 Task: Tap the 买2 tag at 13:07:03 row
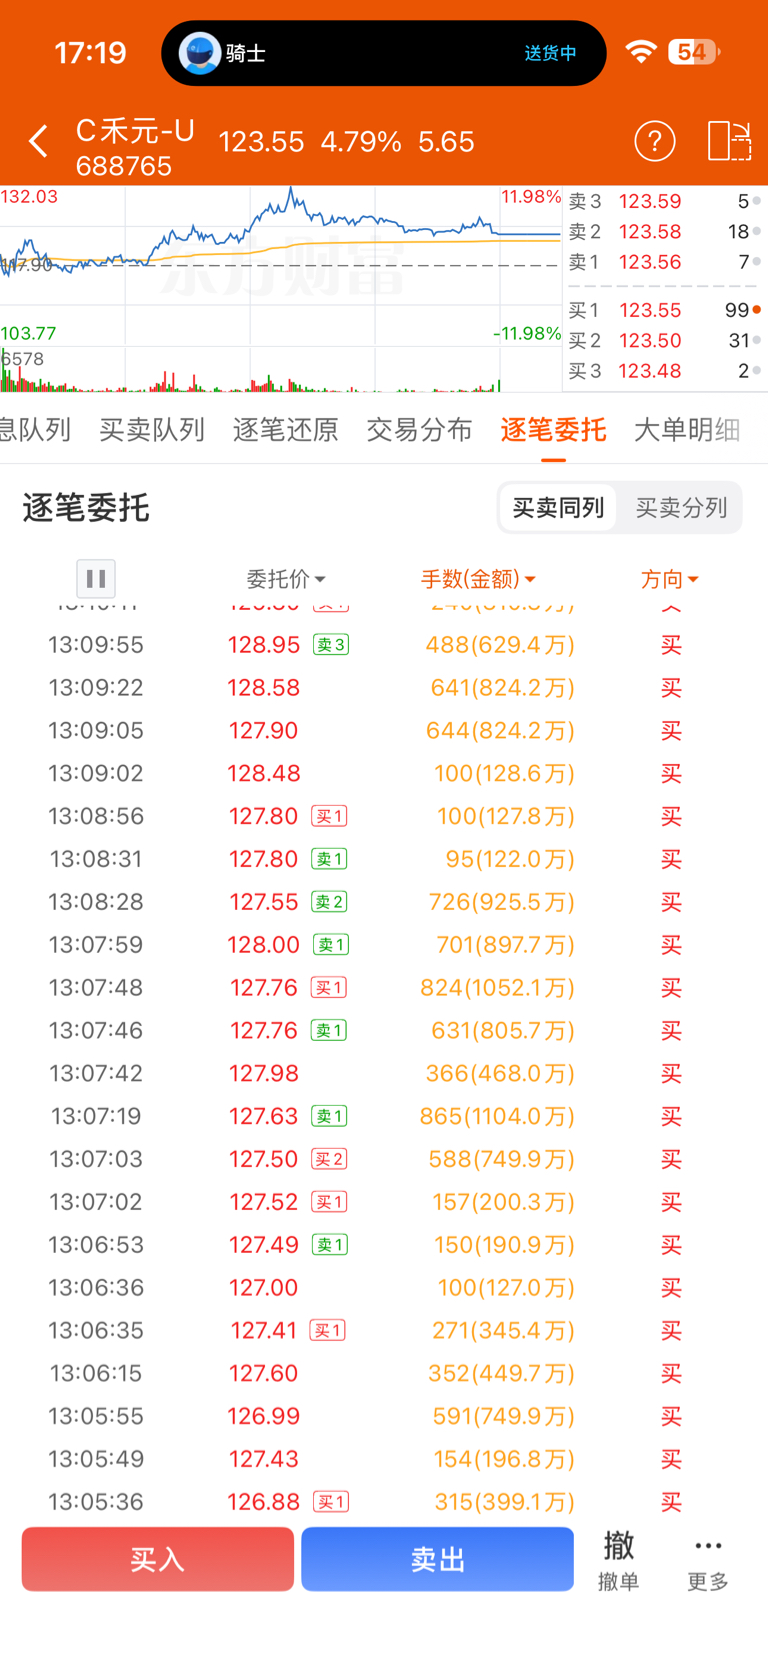click(x=329, y=1160)
